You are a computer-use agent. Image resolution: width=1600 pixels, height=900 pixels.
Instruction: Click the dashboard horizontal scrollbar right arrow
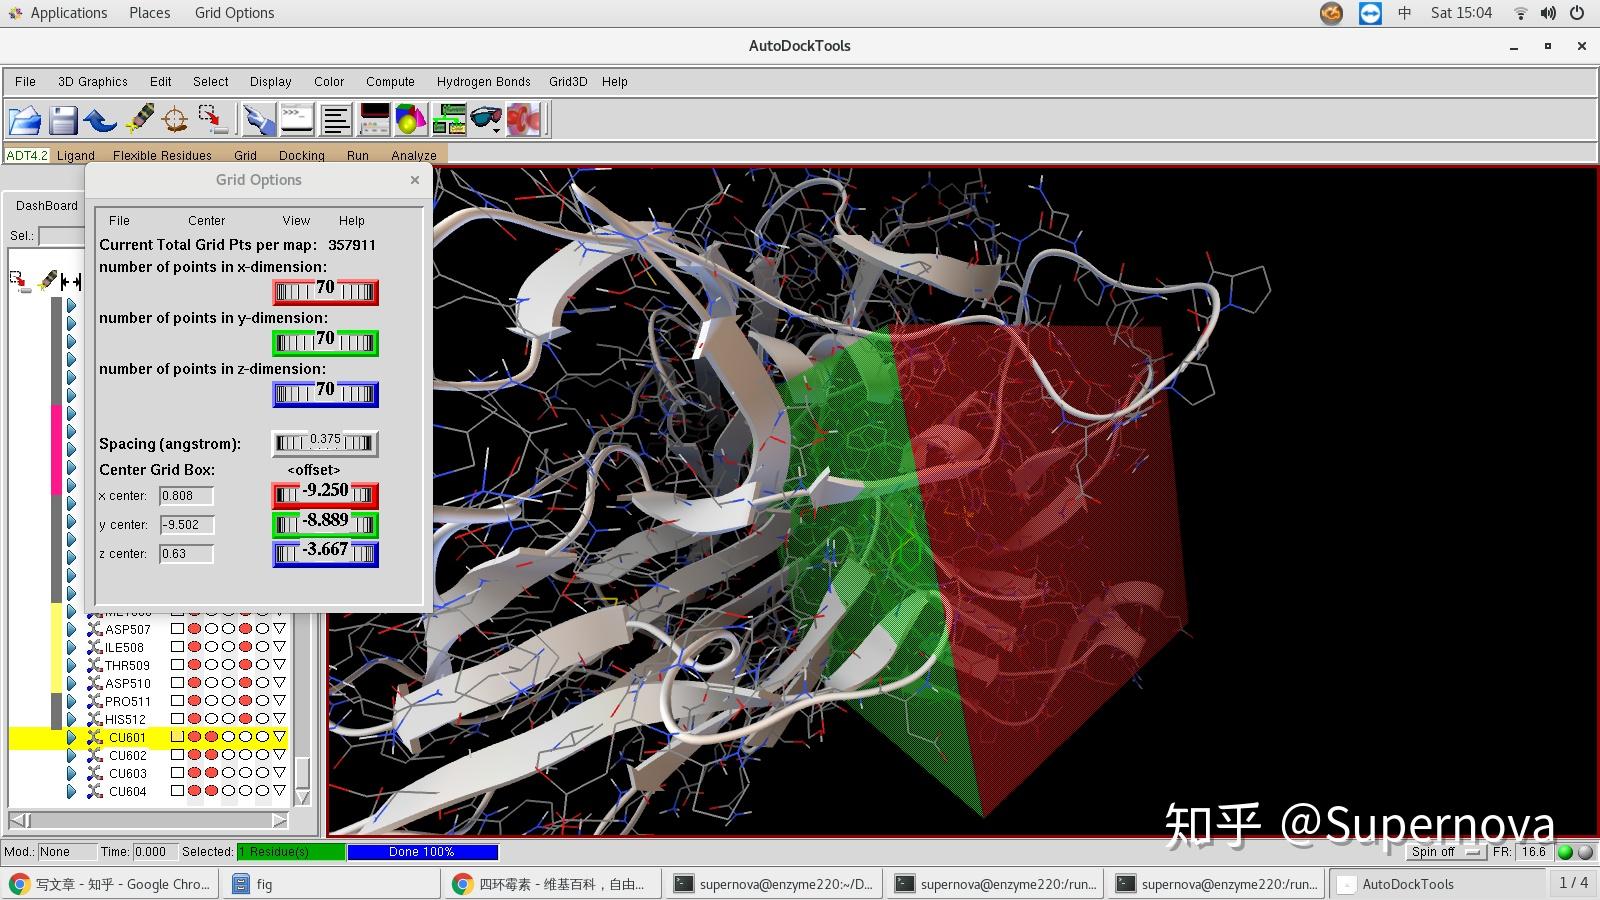tap(279, 820)
